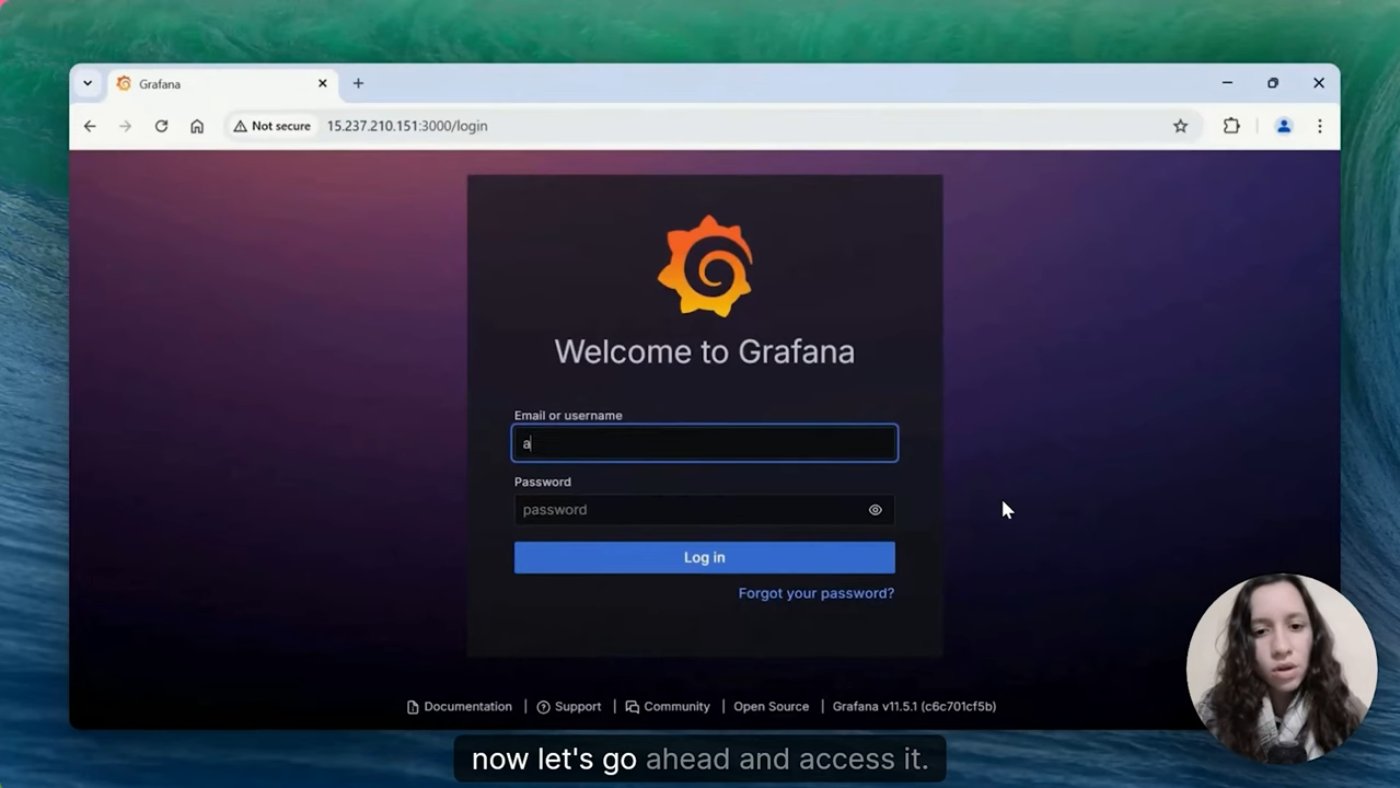Reload the Grafana login page
Viewport: 1400px width, 788px height.
[x=161, y=126]
